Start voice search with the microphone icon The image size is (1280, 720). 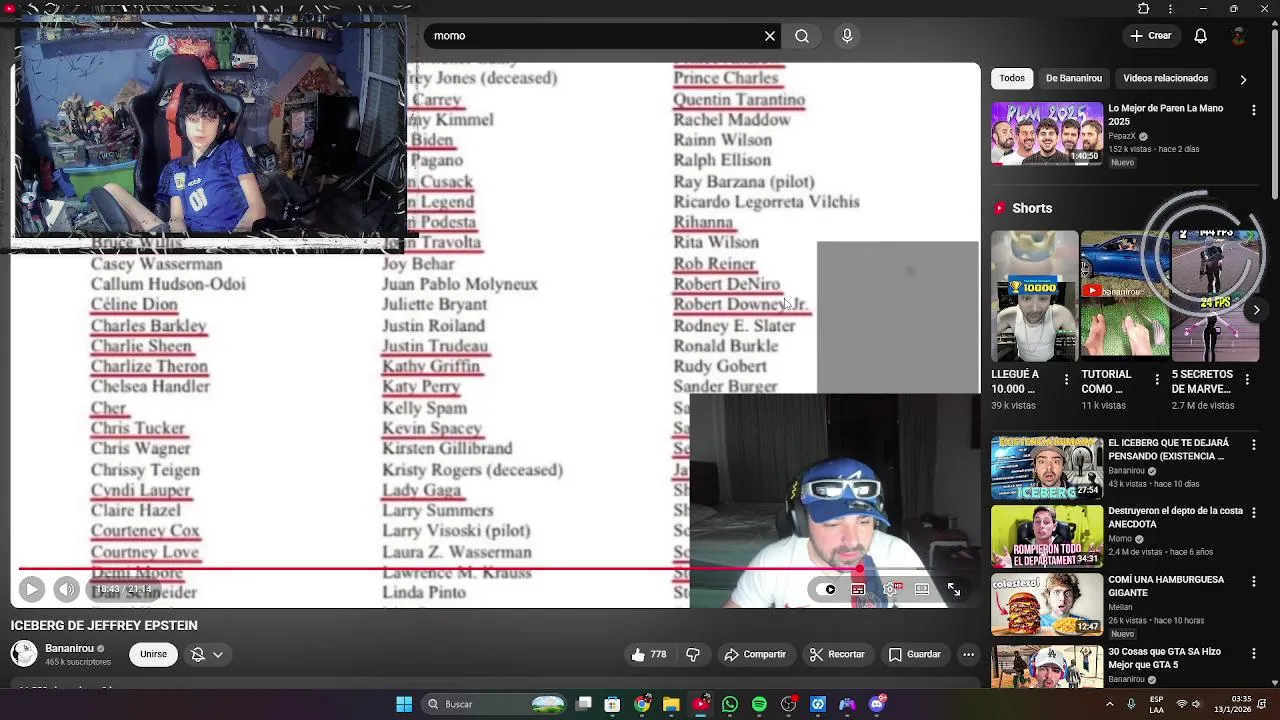pyautogui.click(x=847, y=36)
